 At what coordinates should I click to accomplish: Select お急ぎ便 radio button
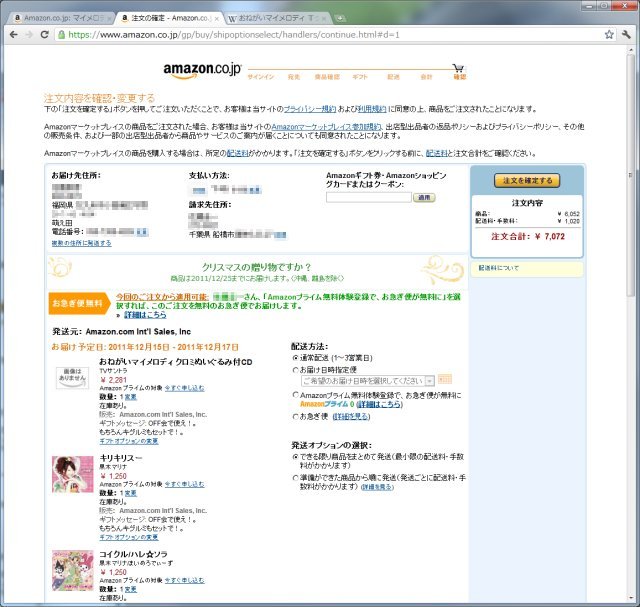pyautogui.click(x=296, y=416)
